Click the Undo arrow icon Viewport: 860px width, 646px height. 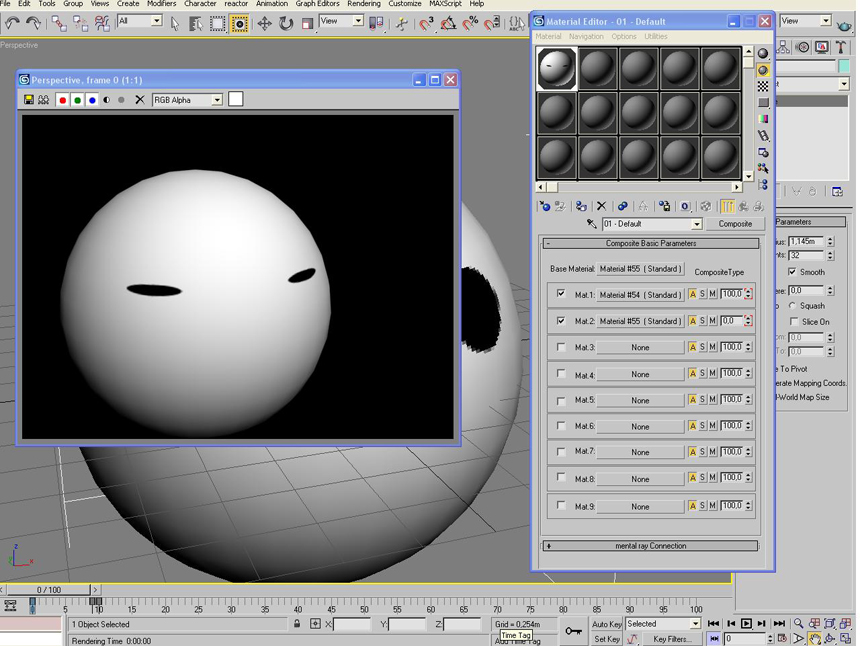(12, 23)
